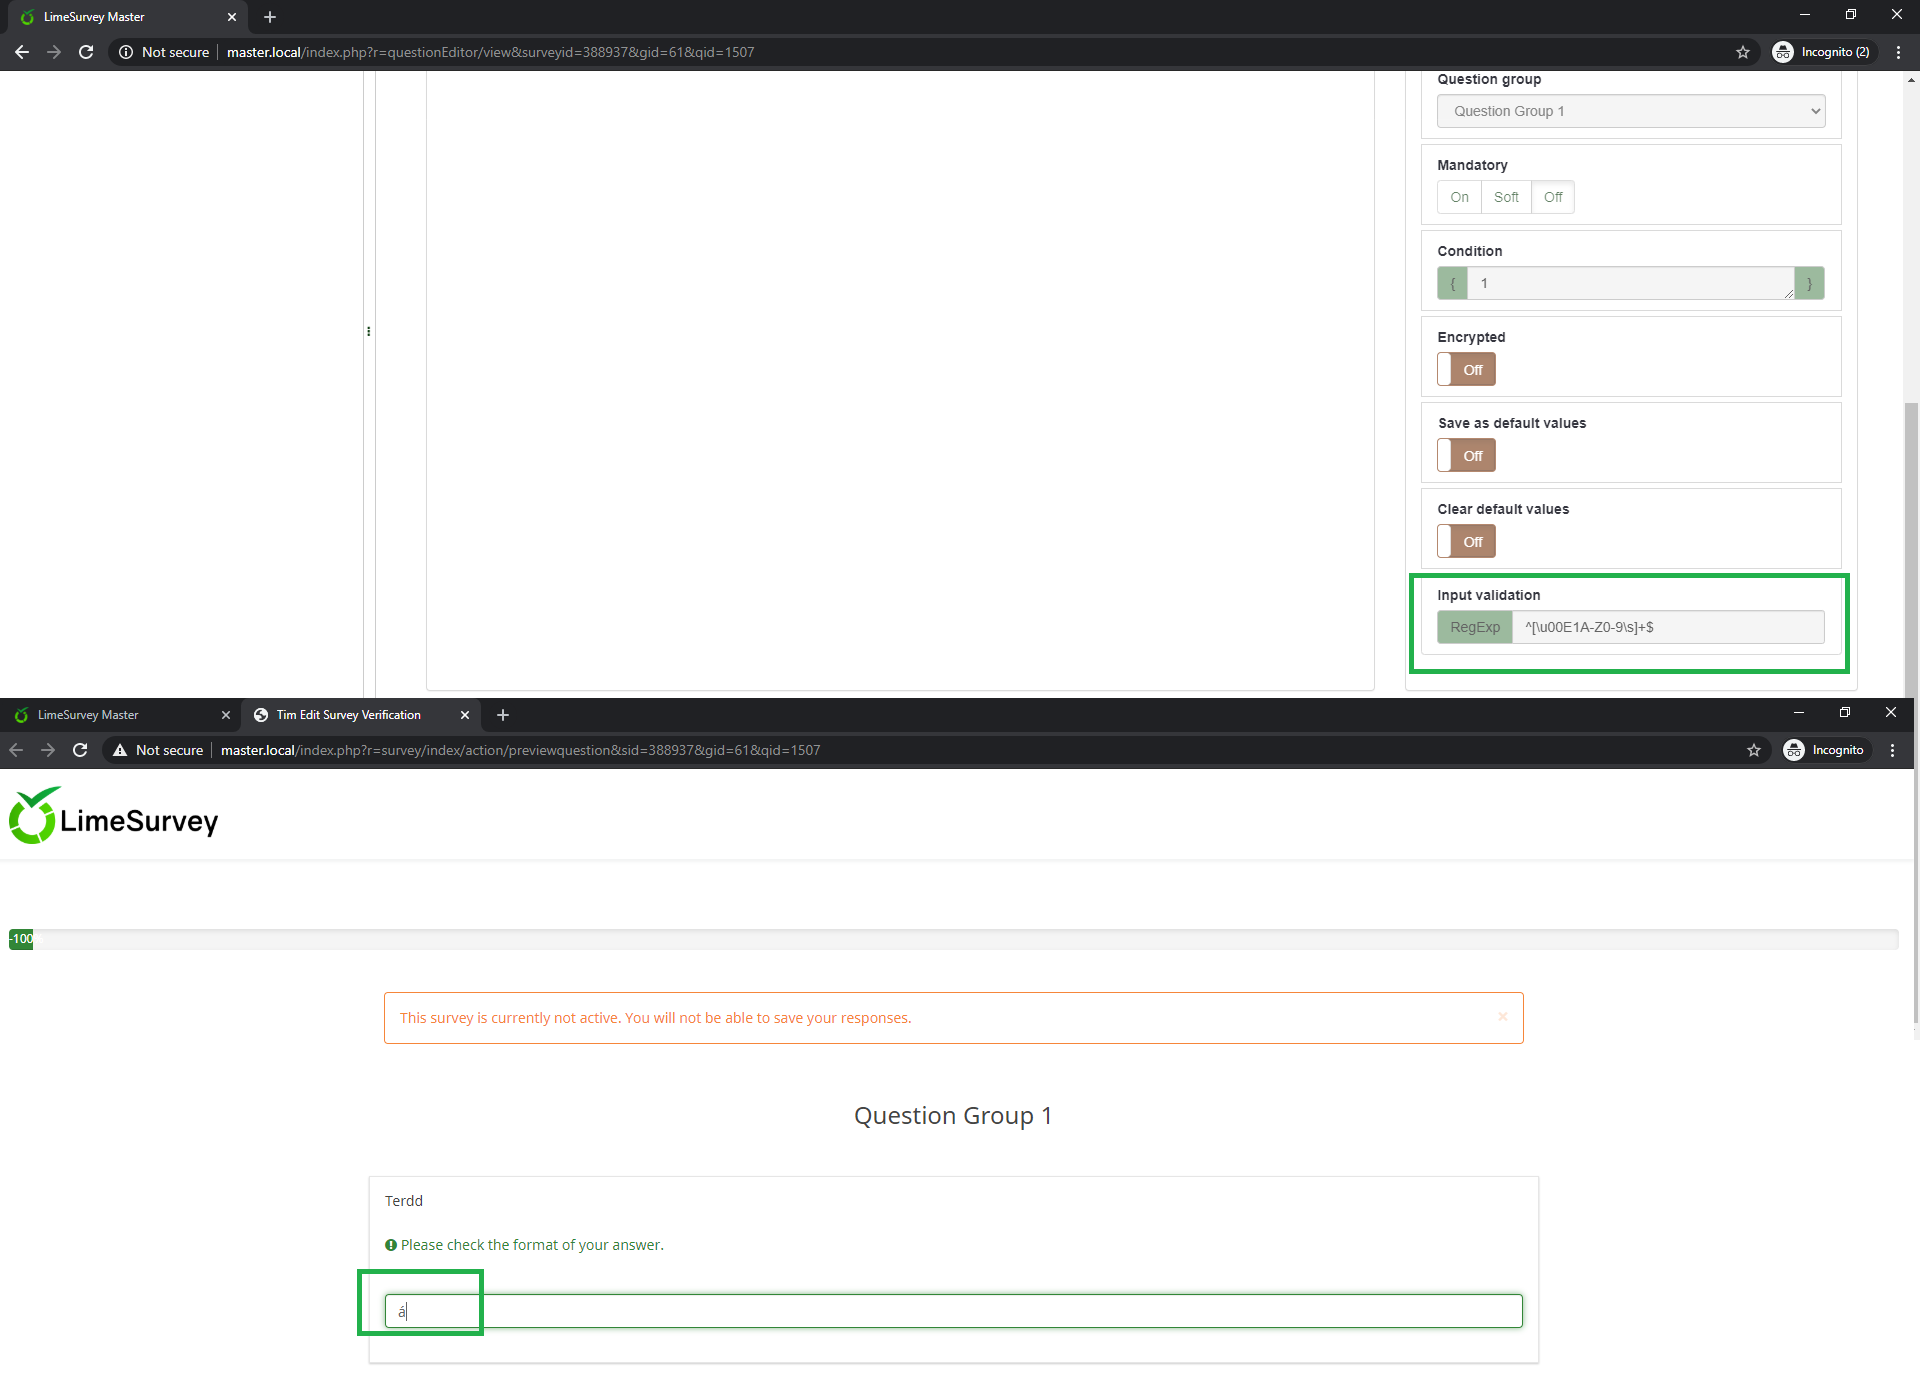Click the Input validation RegExp field
This screenshot has height=1384, width=1928.
[x=1667, y=627]
